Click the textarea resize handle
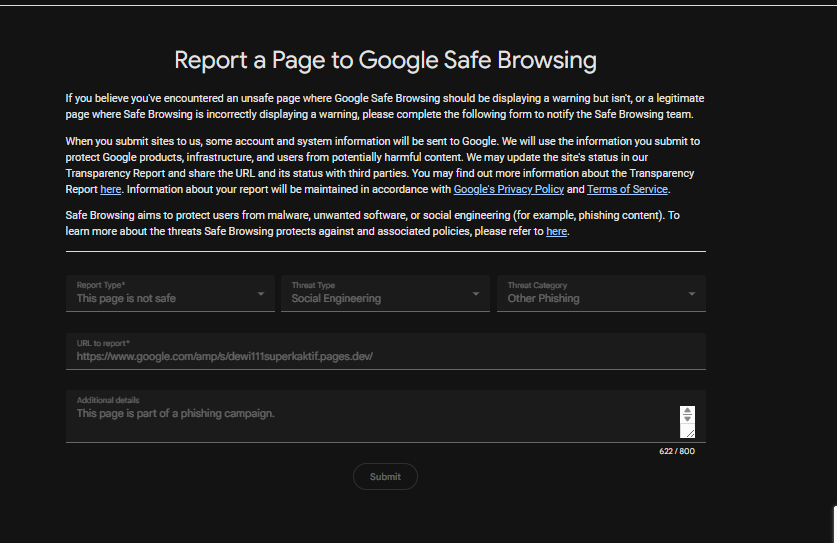Viewport: 837px width, 543px height. click(x=690, y=433)
